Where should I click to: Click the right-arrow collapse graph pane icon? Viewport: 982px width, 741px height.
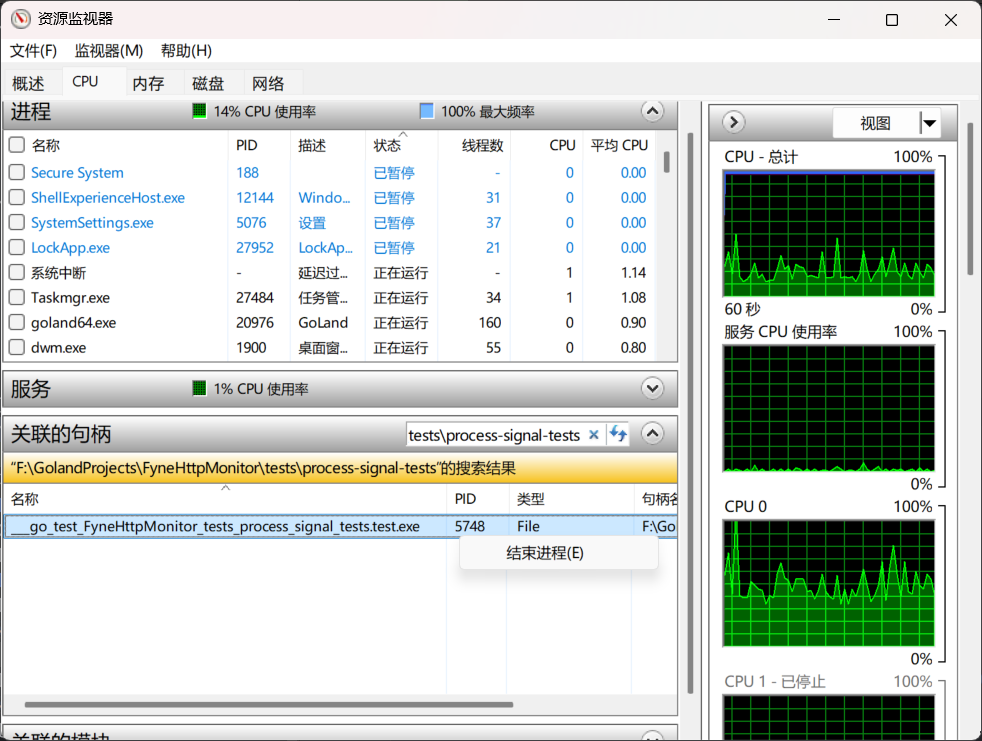point(733,123)
